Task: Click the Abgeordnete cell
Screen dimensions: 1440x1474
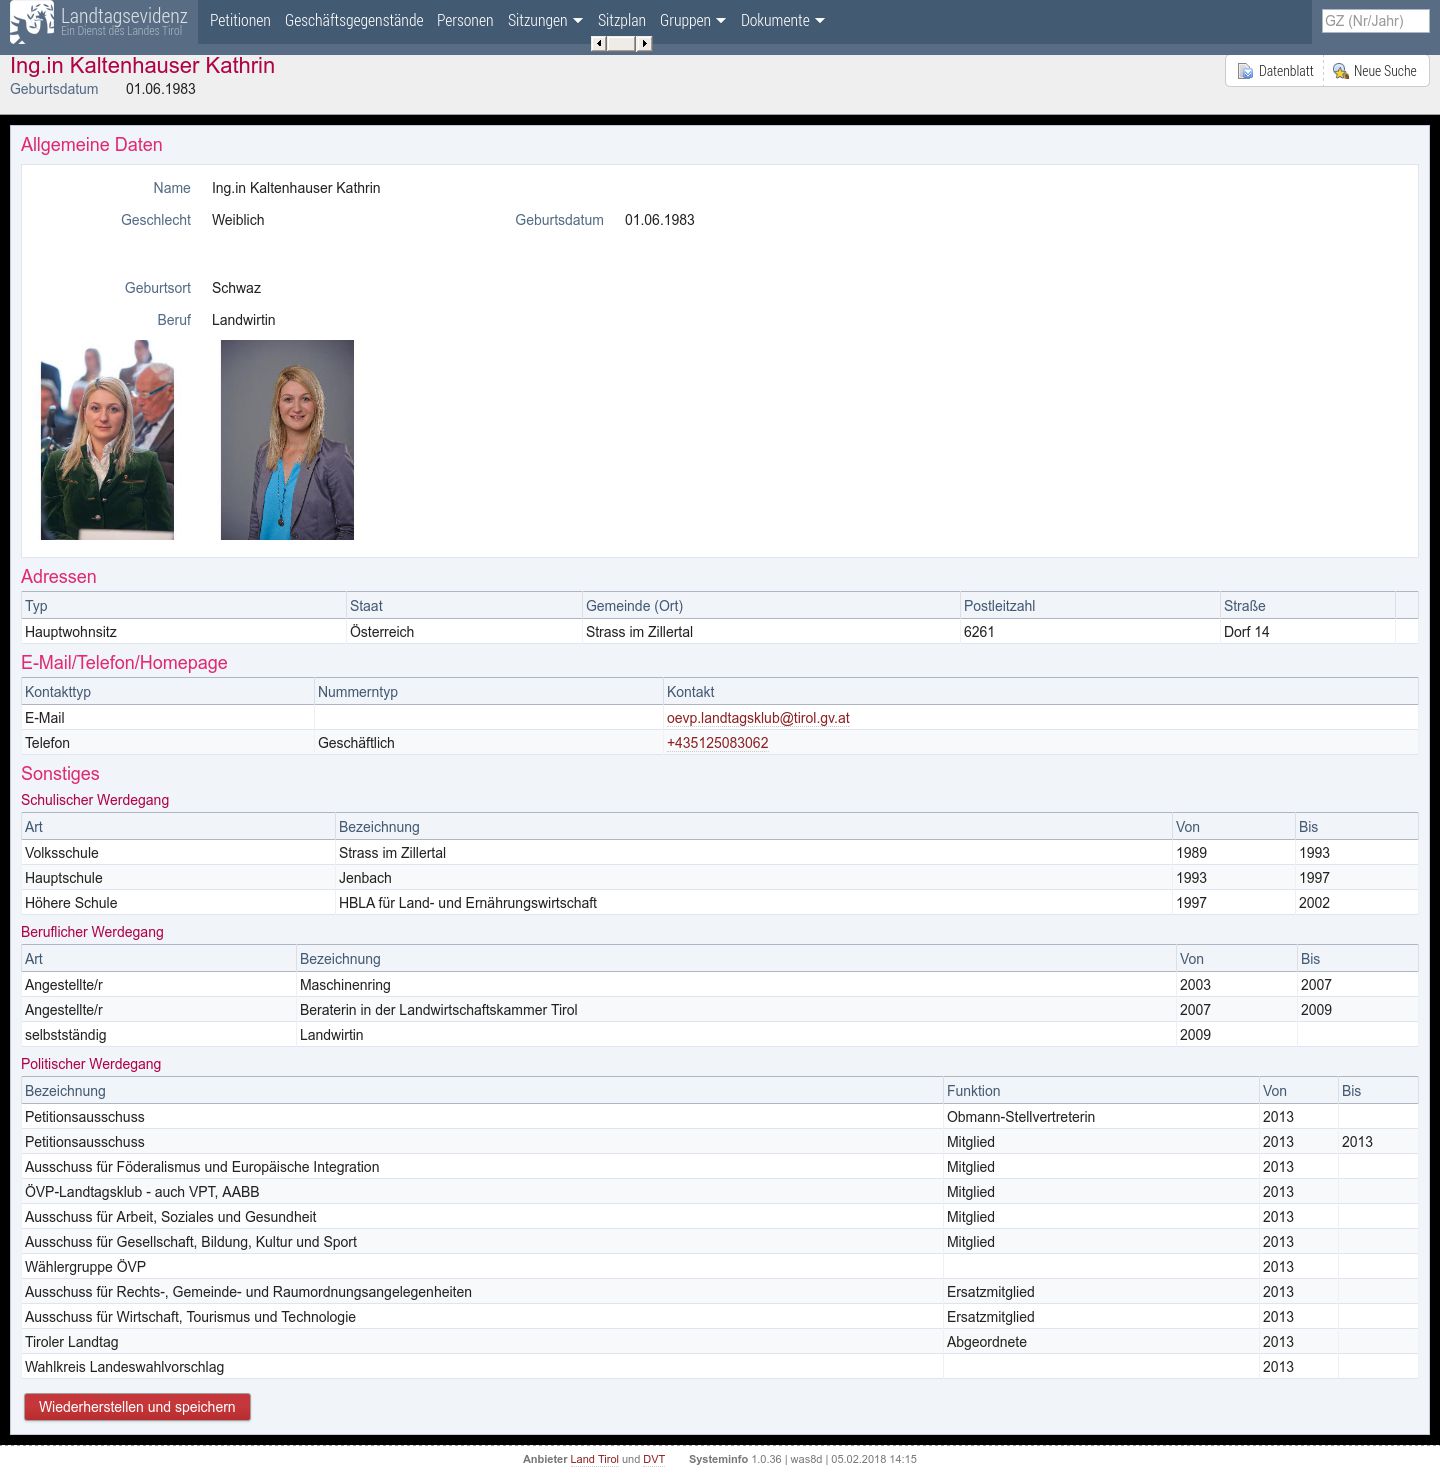Action: (1101, 1342)
